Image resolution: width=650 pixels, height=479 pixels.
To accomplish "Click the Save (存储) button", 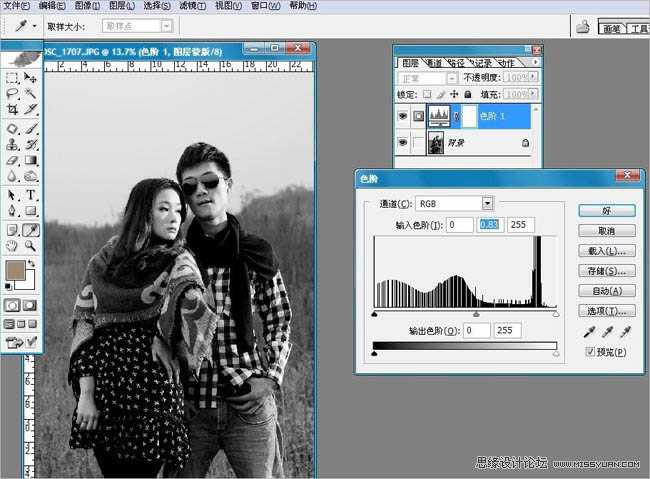I will pos(607,271).
